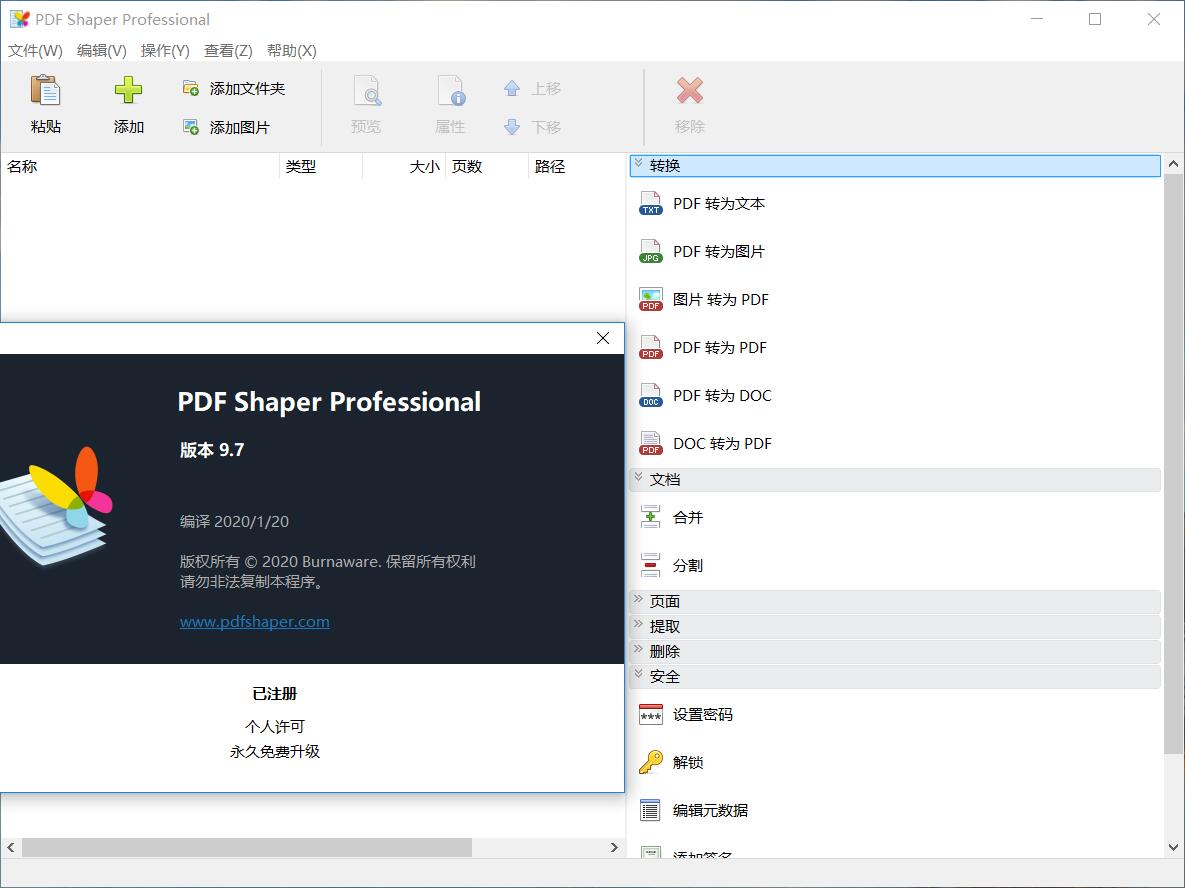Click the Add Image (添加图片) icon

tap(191, 127)
